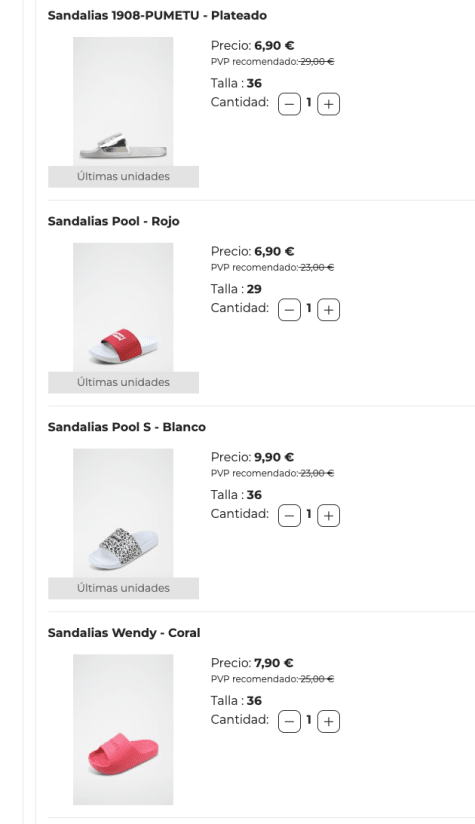Click Últimas unidades label under leopard sandal
475x824 pixels.
[123, 588]
